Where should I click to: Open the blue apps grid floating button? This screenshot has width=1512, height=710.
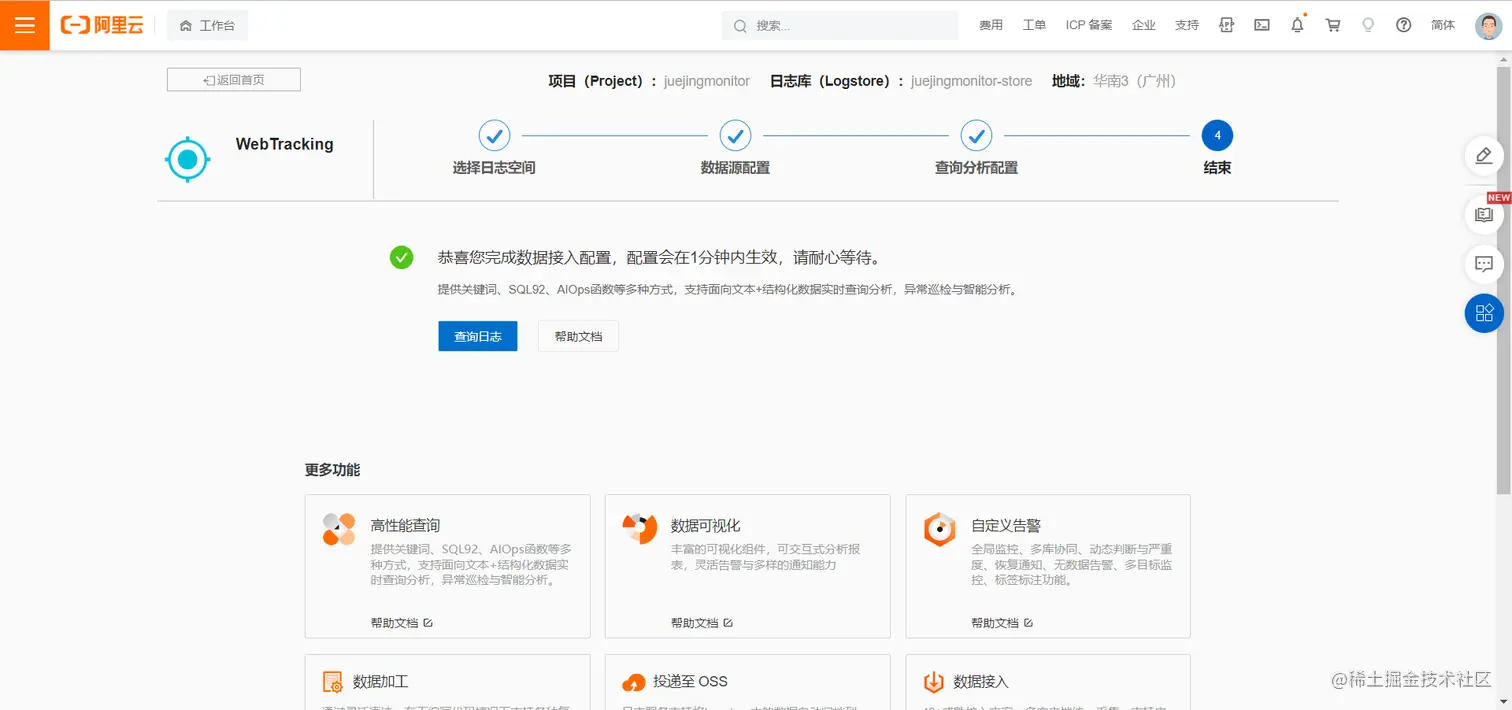point(1484,313)
